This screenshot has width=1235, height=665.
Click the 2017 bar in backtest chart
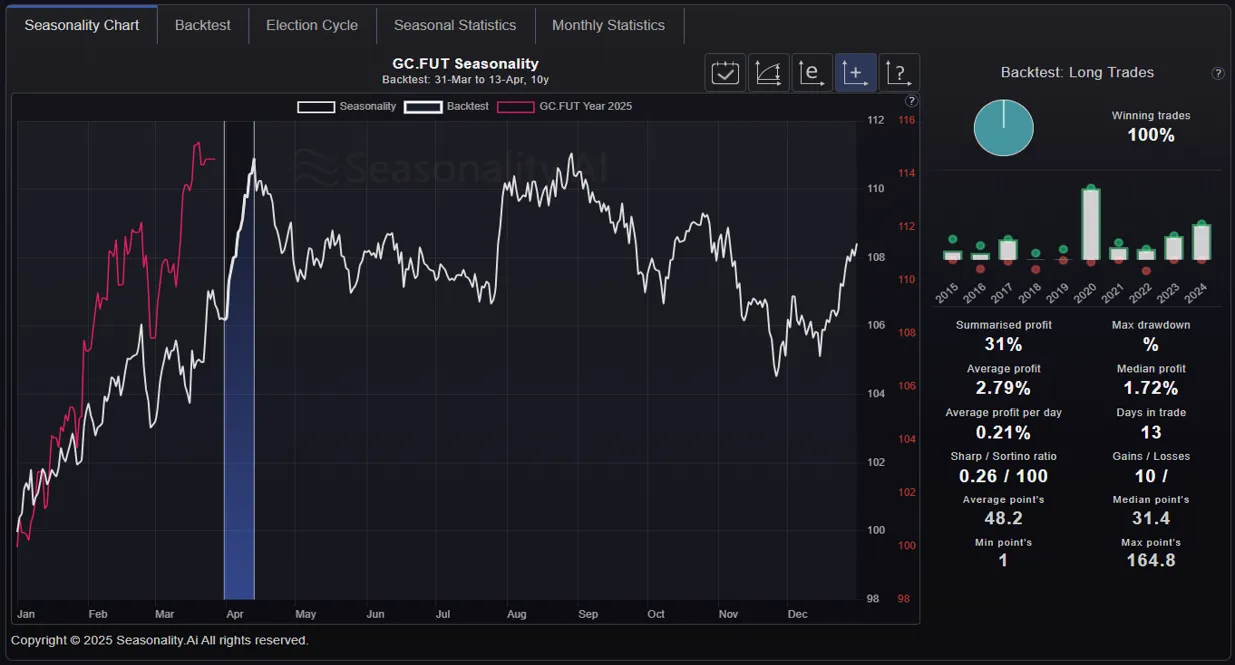[1008, 249]
